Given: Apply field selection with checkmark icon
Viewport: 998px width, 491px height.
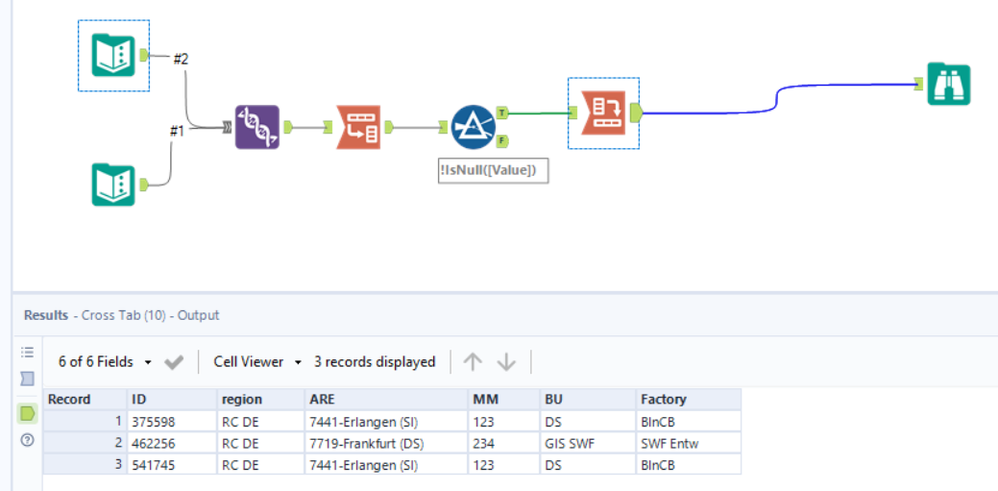Looking at the screenshot, I should tap(174, 362).
